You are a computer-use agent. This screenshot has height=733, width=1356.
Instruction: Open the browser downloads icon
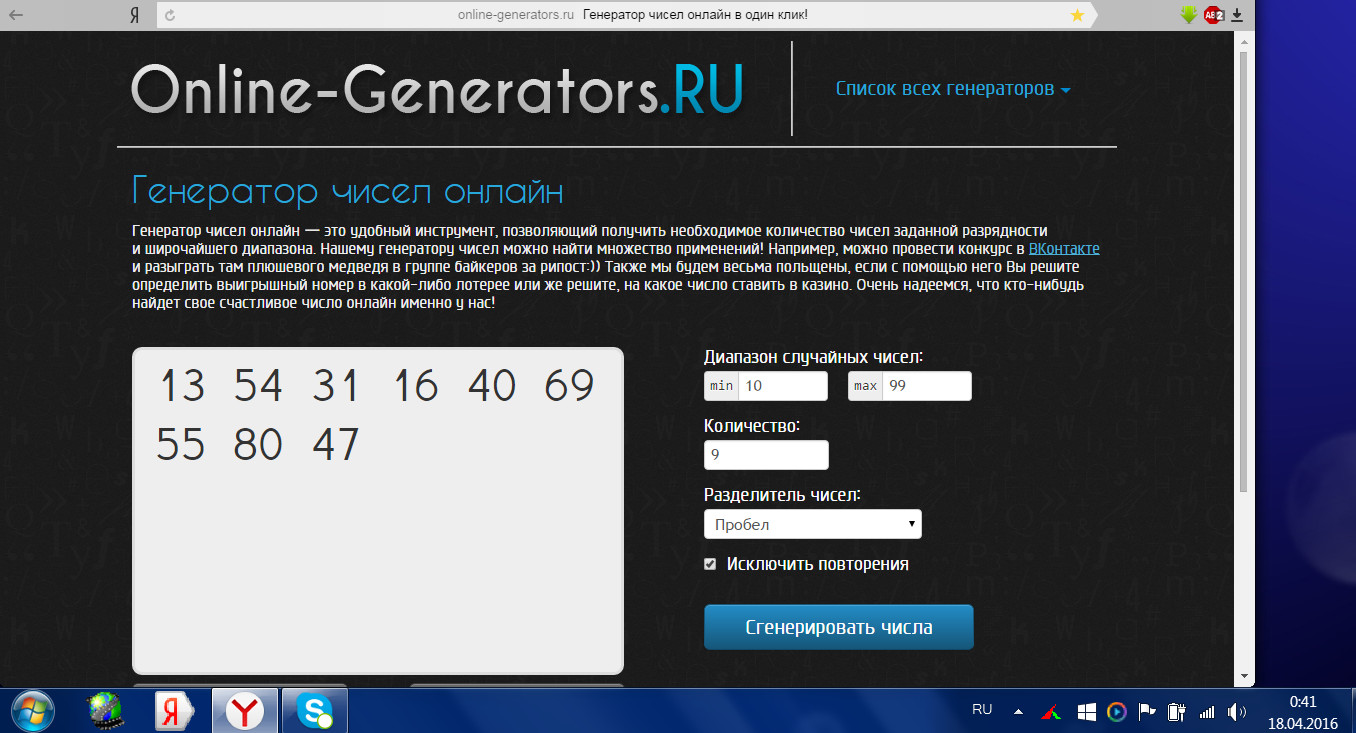tap(1237, 15)
